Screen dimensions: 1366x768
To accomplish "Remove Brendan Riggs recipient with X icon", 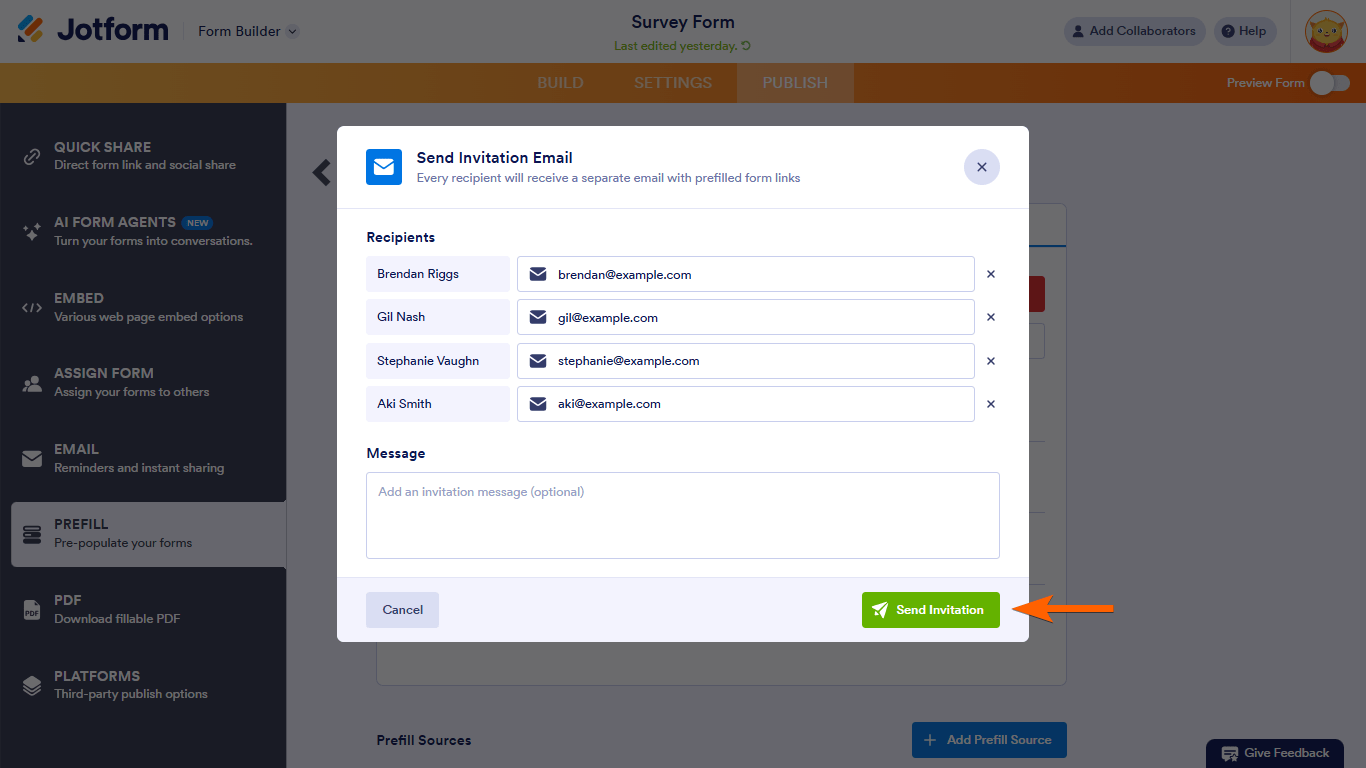I will (x=991, y=274).
